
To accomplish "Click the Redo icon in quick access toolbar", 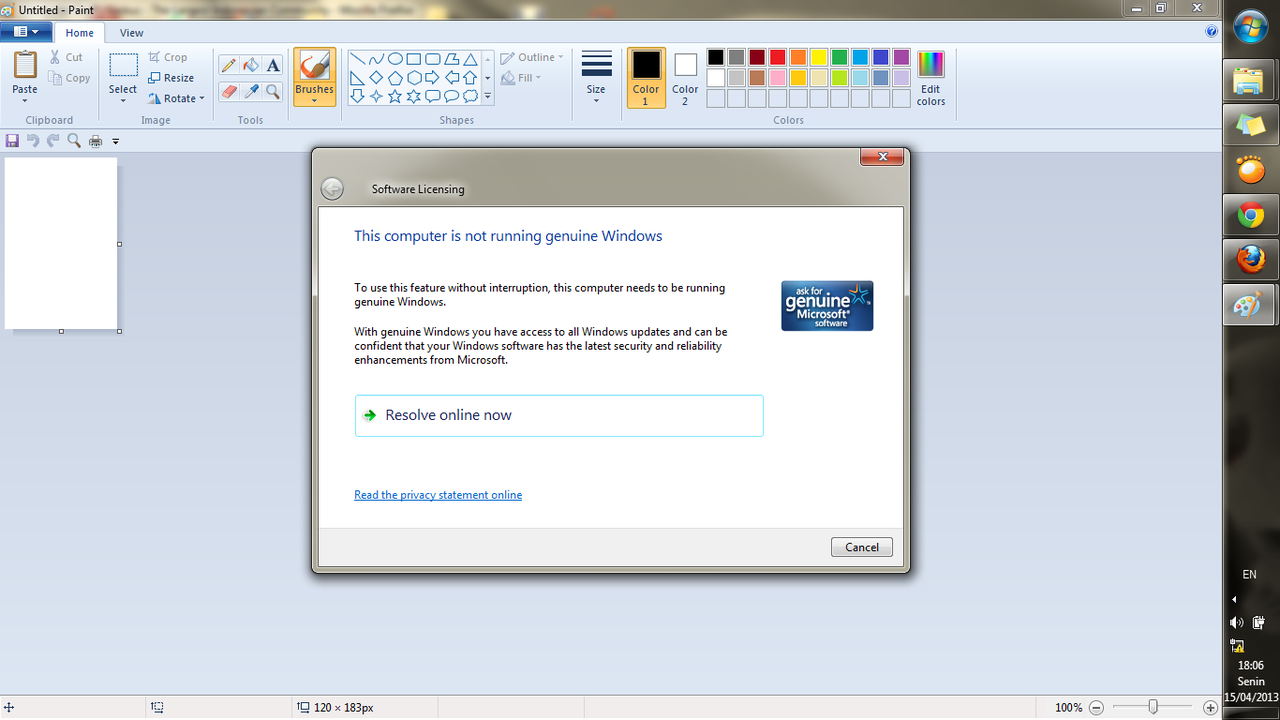I will click(53, 141).
